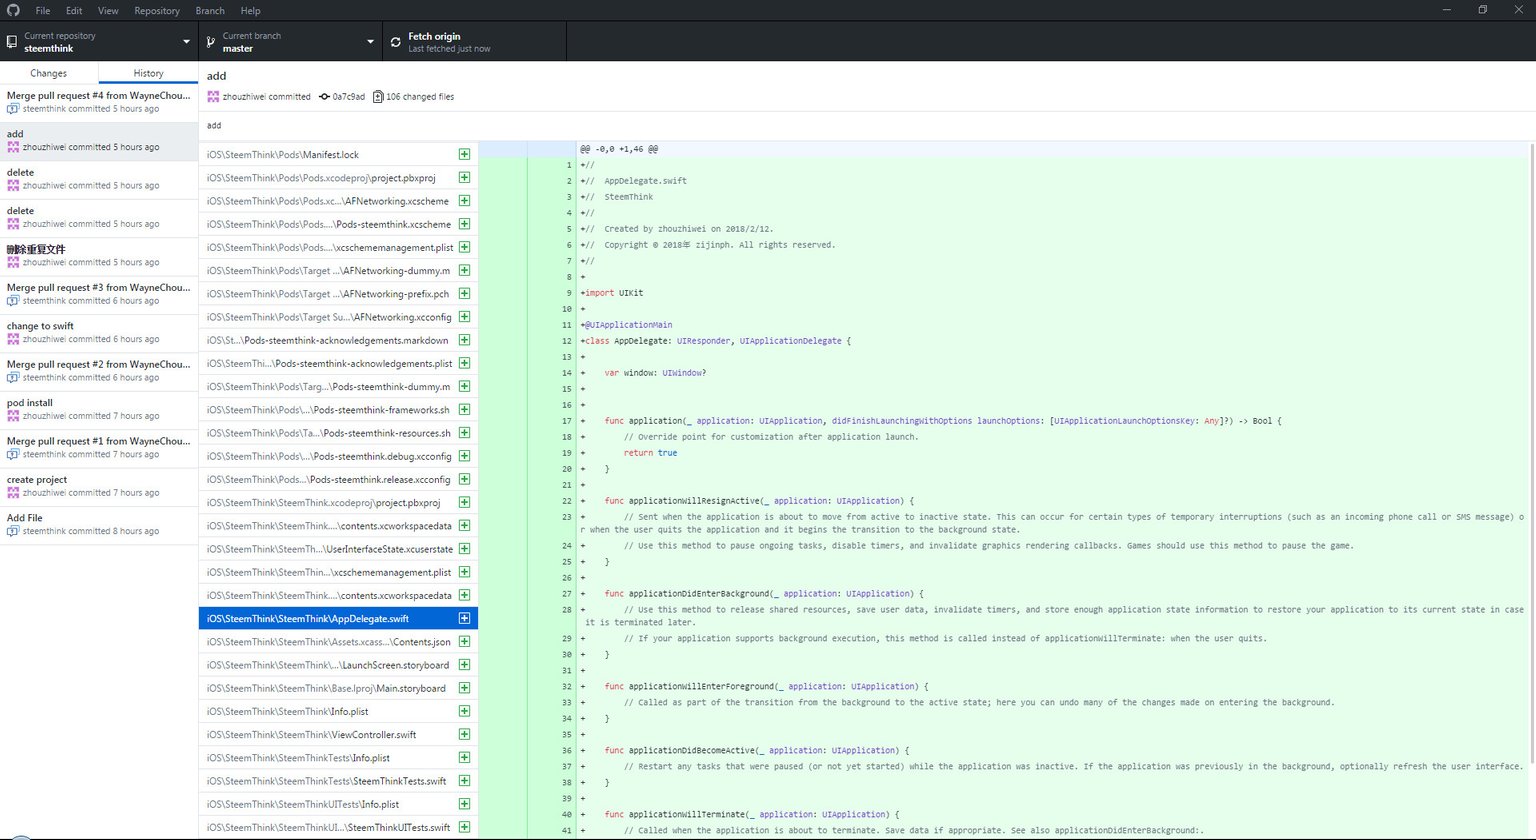Select commit Merge pull request #1
Image resolution: width=1536 pixels, height=840 pixels.
[99, 448]
